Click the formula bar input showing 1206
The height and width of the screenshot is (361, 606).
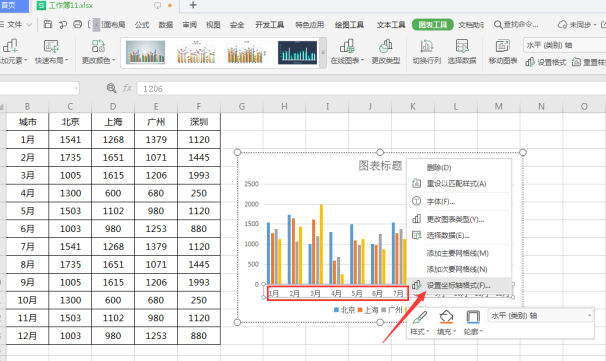coord(371,89)
